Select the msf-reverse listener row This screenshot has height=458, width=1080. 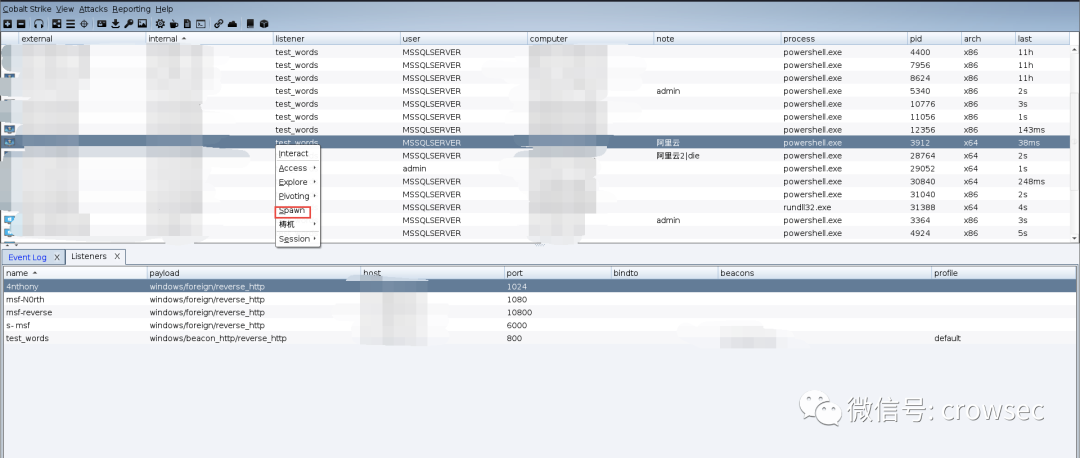point(539,312)
